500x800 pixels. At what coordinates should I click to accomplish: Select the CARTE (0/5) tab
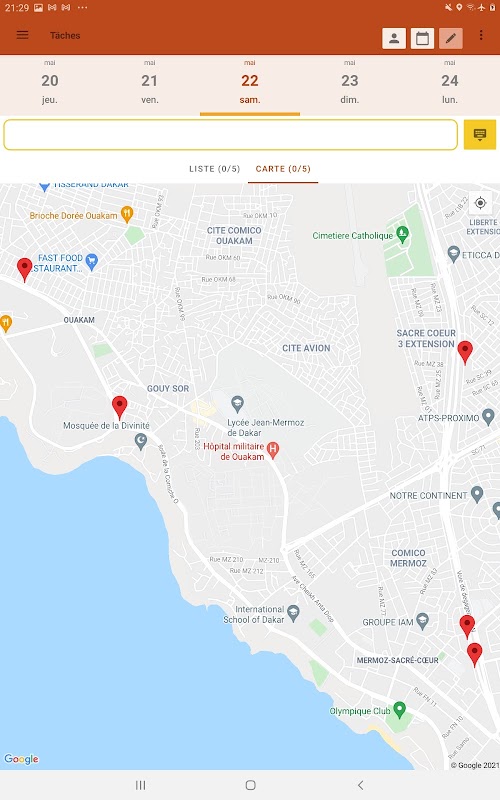[x=283, y=169]
